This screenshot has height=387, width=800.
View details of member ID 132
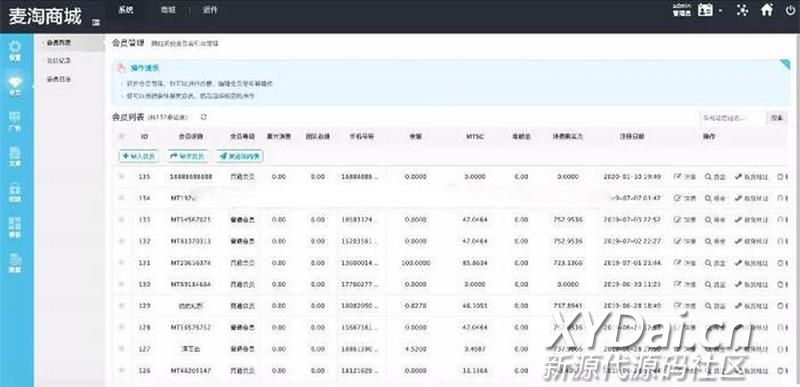[x=715, y=241]
